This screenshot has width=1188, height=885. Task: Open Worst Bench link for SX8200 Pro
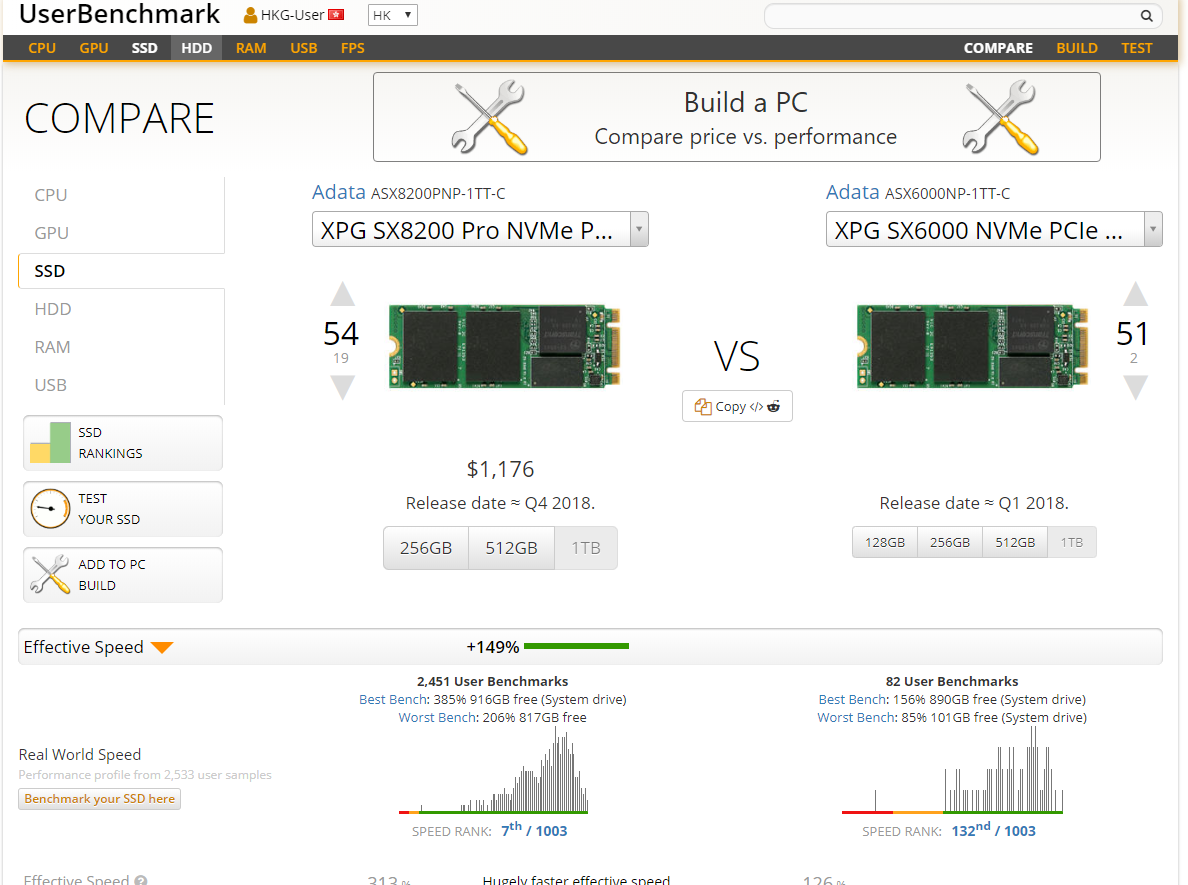point(437,718)
